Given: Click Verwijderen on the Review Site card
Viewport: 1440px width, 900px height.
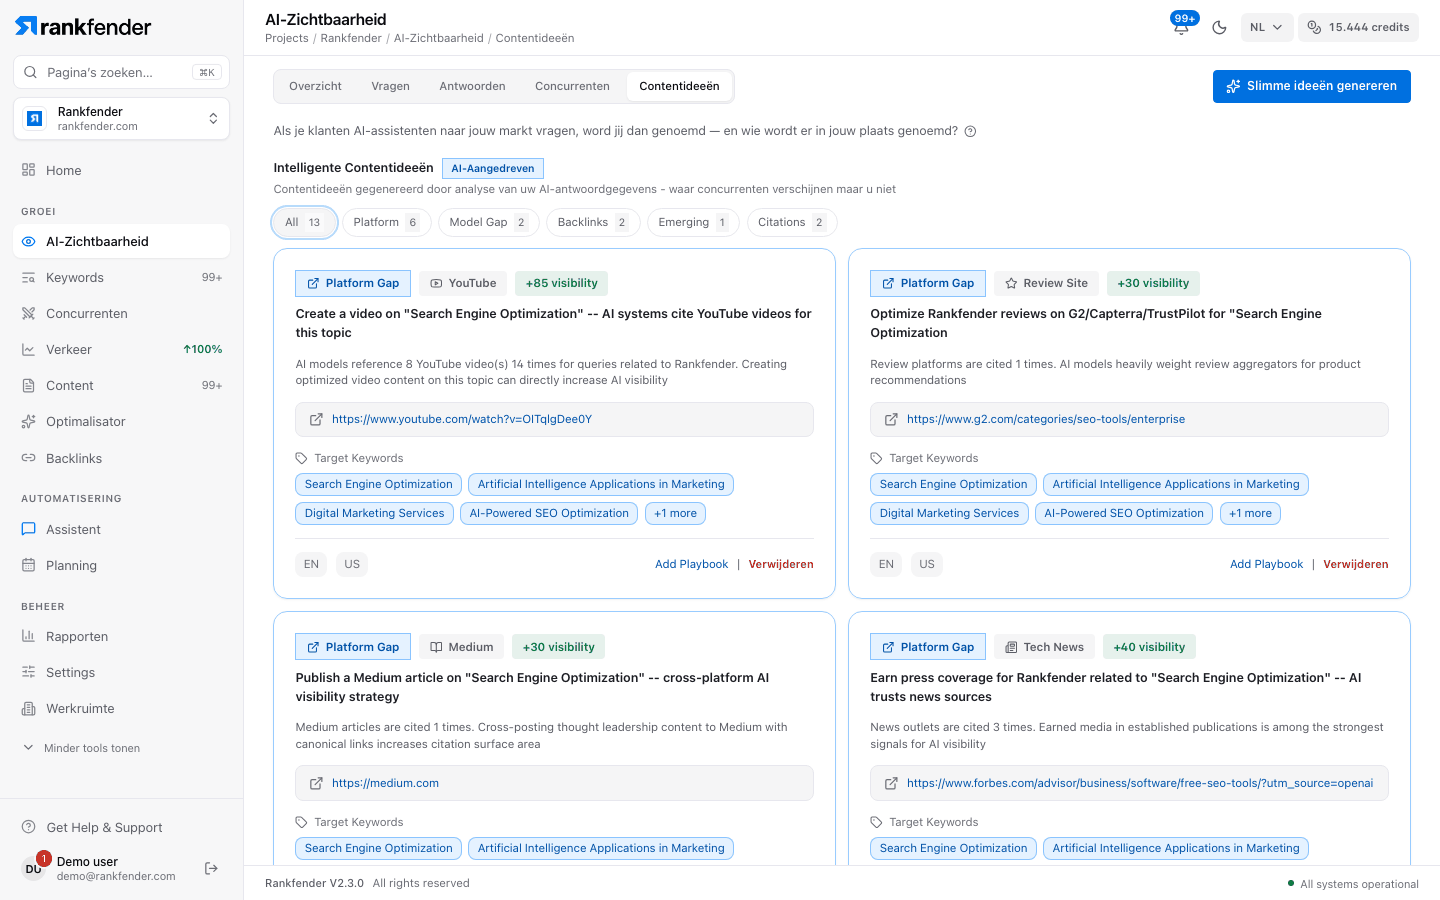Looking at the screenshot, I should click(1355, 564).
